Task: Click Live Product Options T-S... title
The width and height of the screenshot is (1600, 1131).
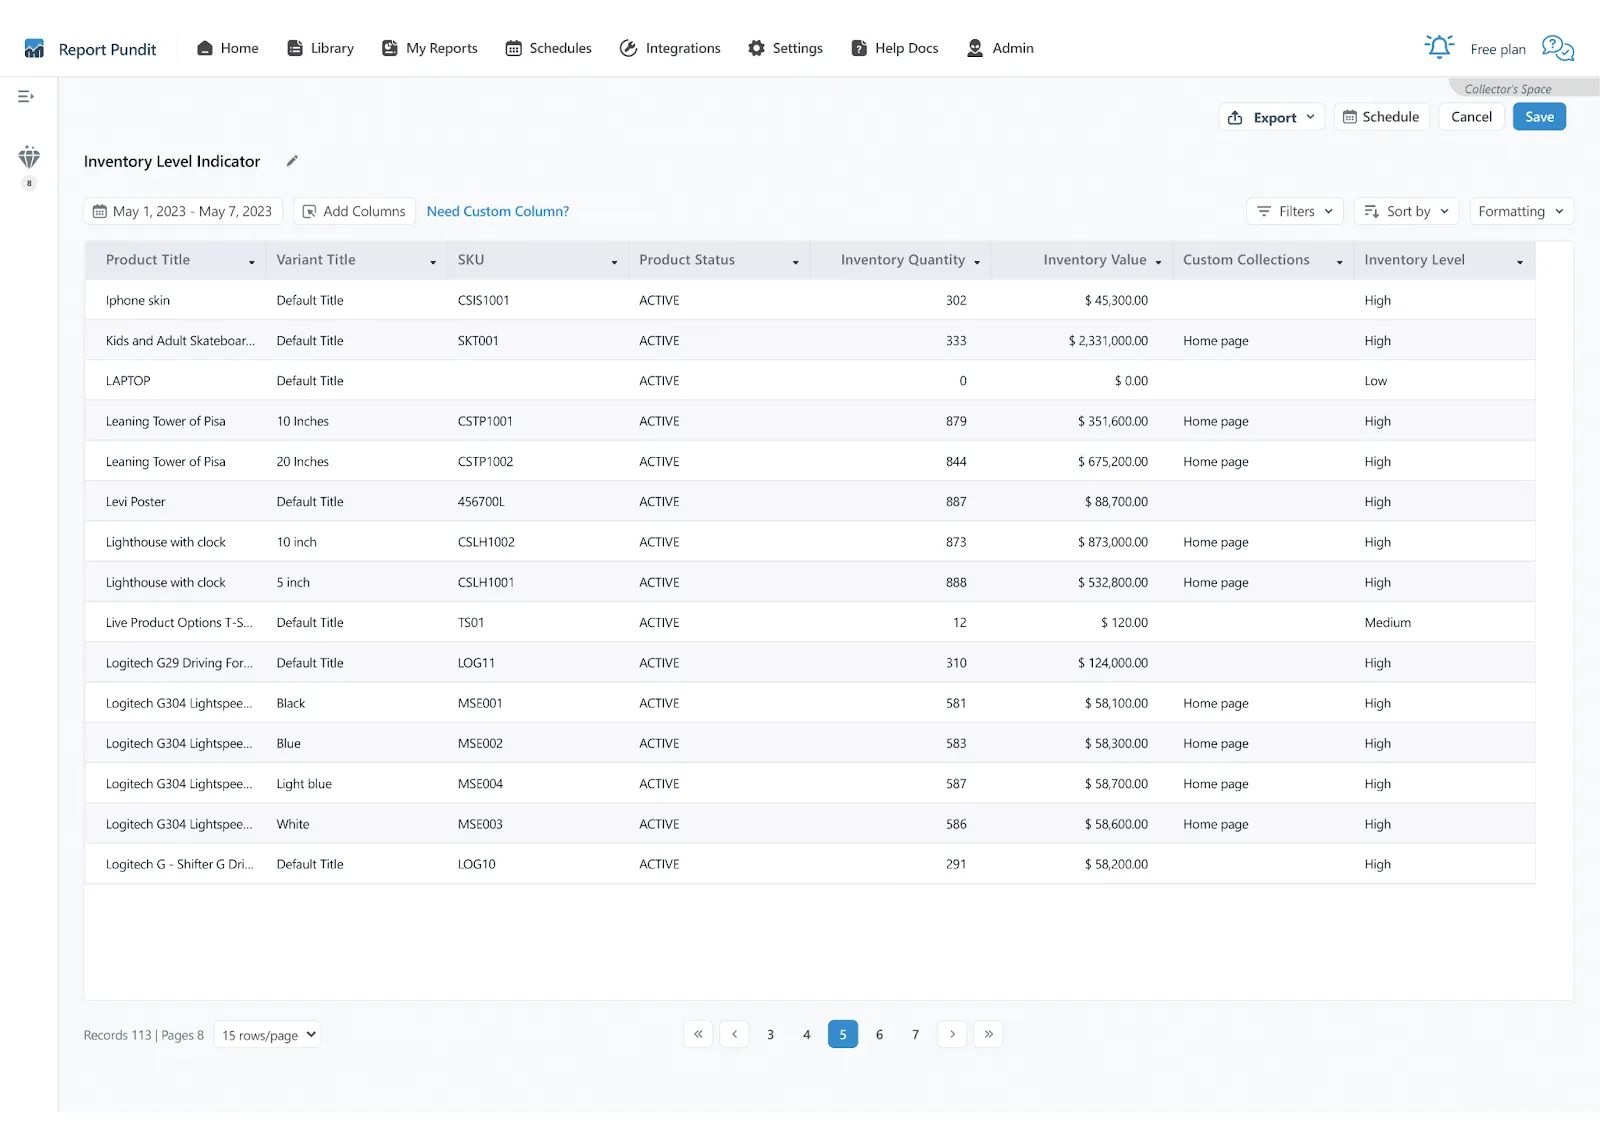Action: click(179, 622)
